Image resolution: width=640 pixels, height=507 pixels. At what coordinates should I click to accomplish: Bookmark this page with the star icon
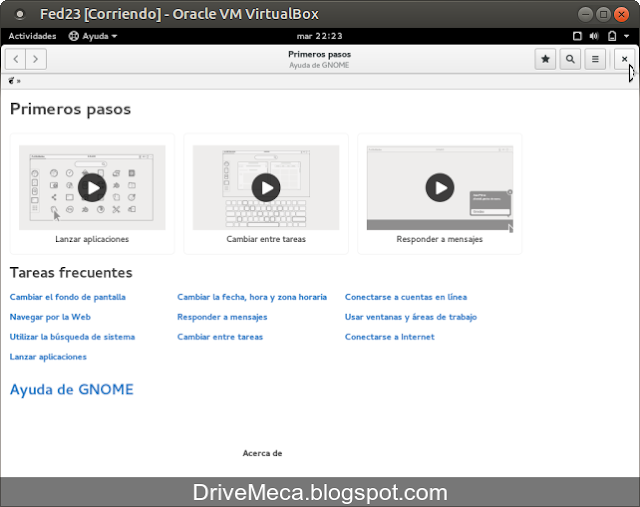pyautogui.click(x=545, y=59)
